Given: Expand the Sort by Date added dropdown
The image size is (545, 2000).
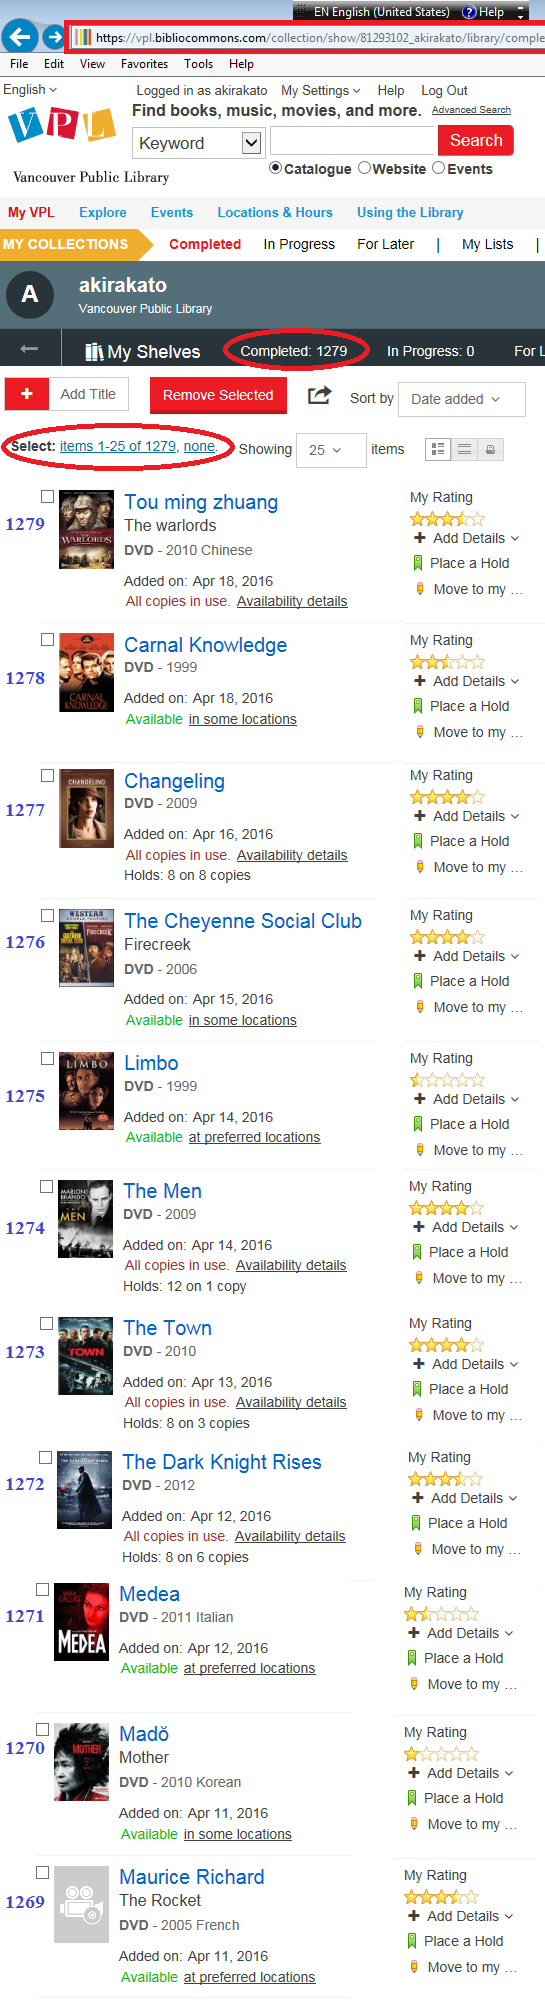Looking at the screenshot, I should [462, 399].
